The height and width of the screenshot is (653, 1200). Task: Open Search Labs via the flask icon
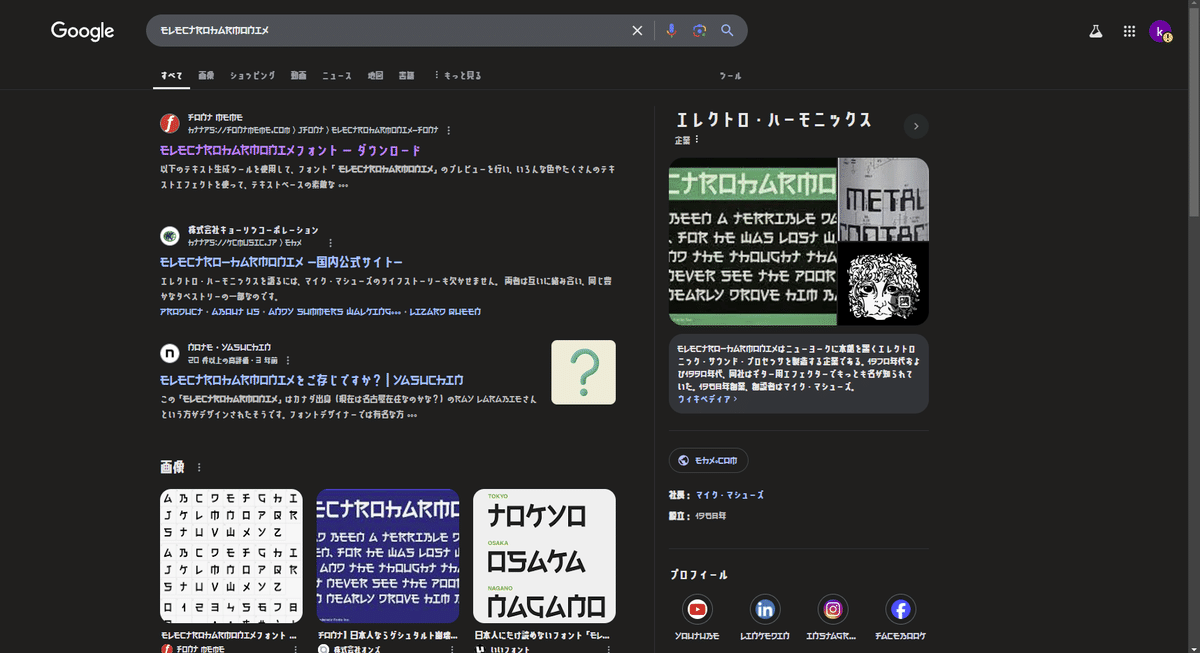(x=1095, y=31)
